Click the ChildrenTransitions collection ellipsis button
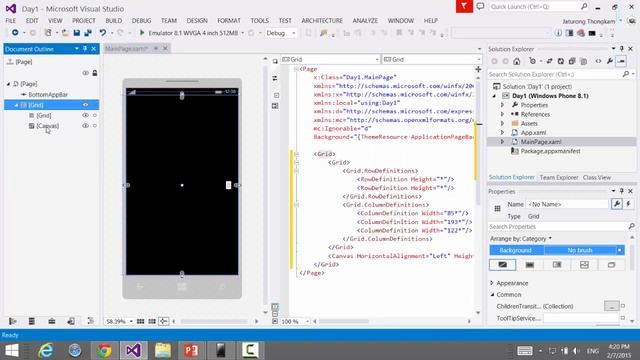 [x=611, y=306]
